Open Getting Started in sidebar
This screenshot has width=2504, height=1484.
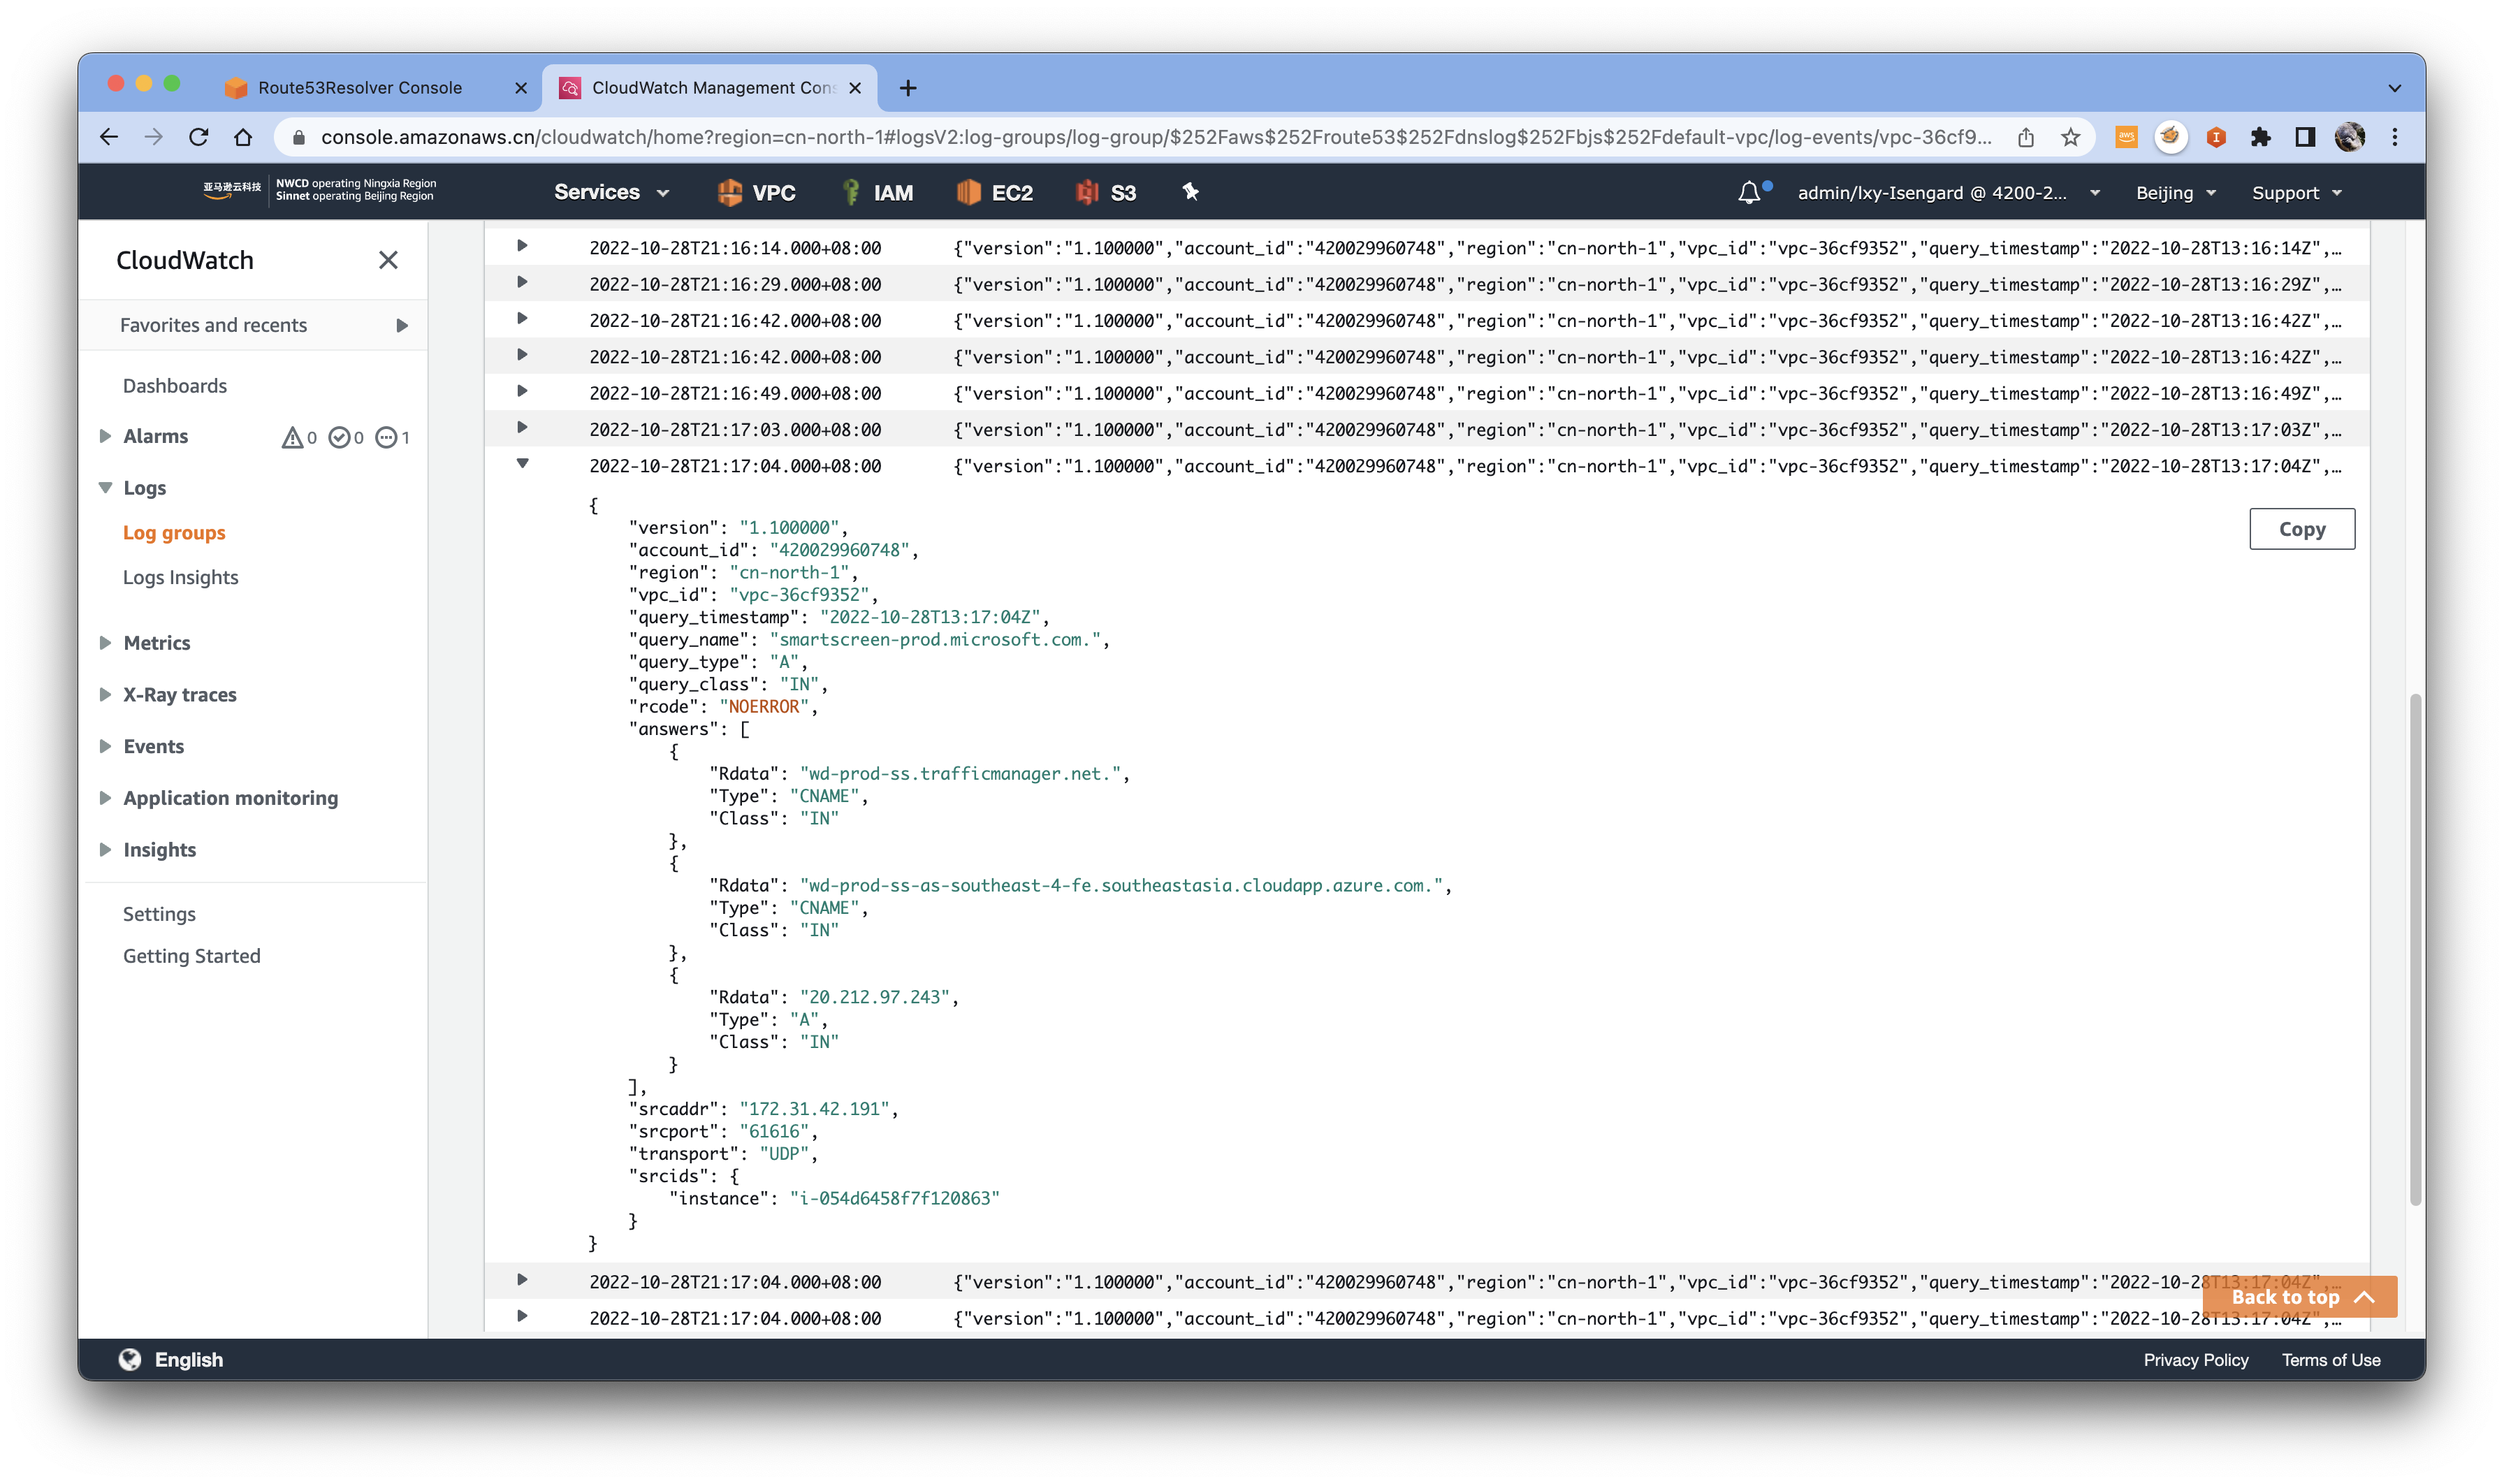click(191, 956)
